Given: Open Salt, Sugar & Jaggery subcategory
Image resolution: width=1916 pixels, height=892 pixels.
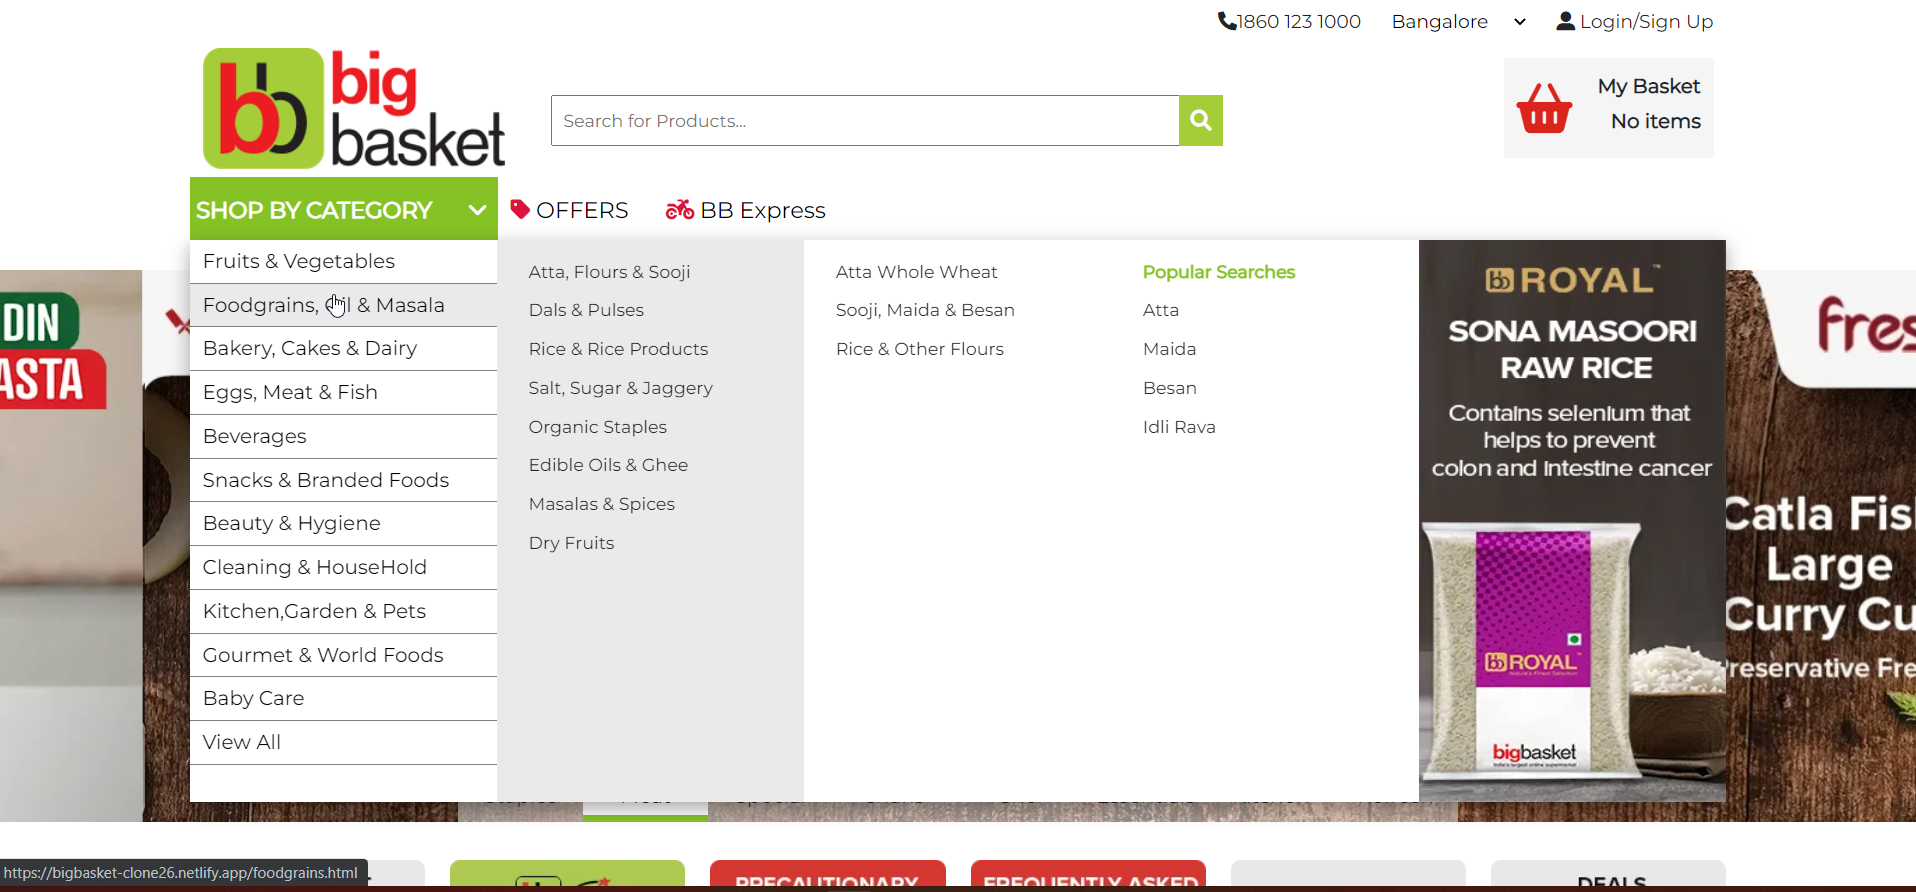Looking at the screenshot, I should coord(620,388).
